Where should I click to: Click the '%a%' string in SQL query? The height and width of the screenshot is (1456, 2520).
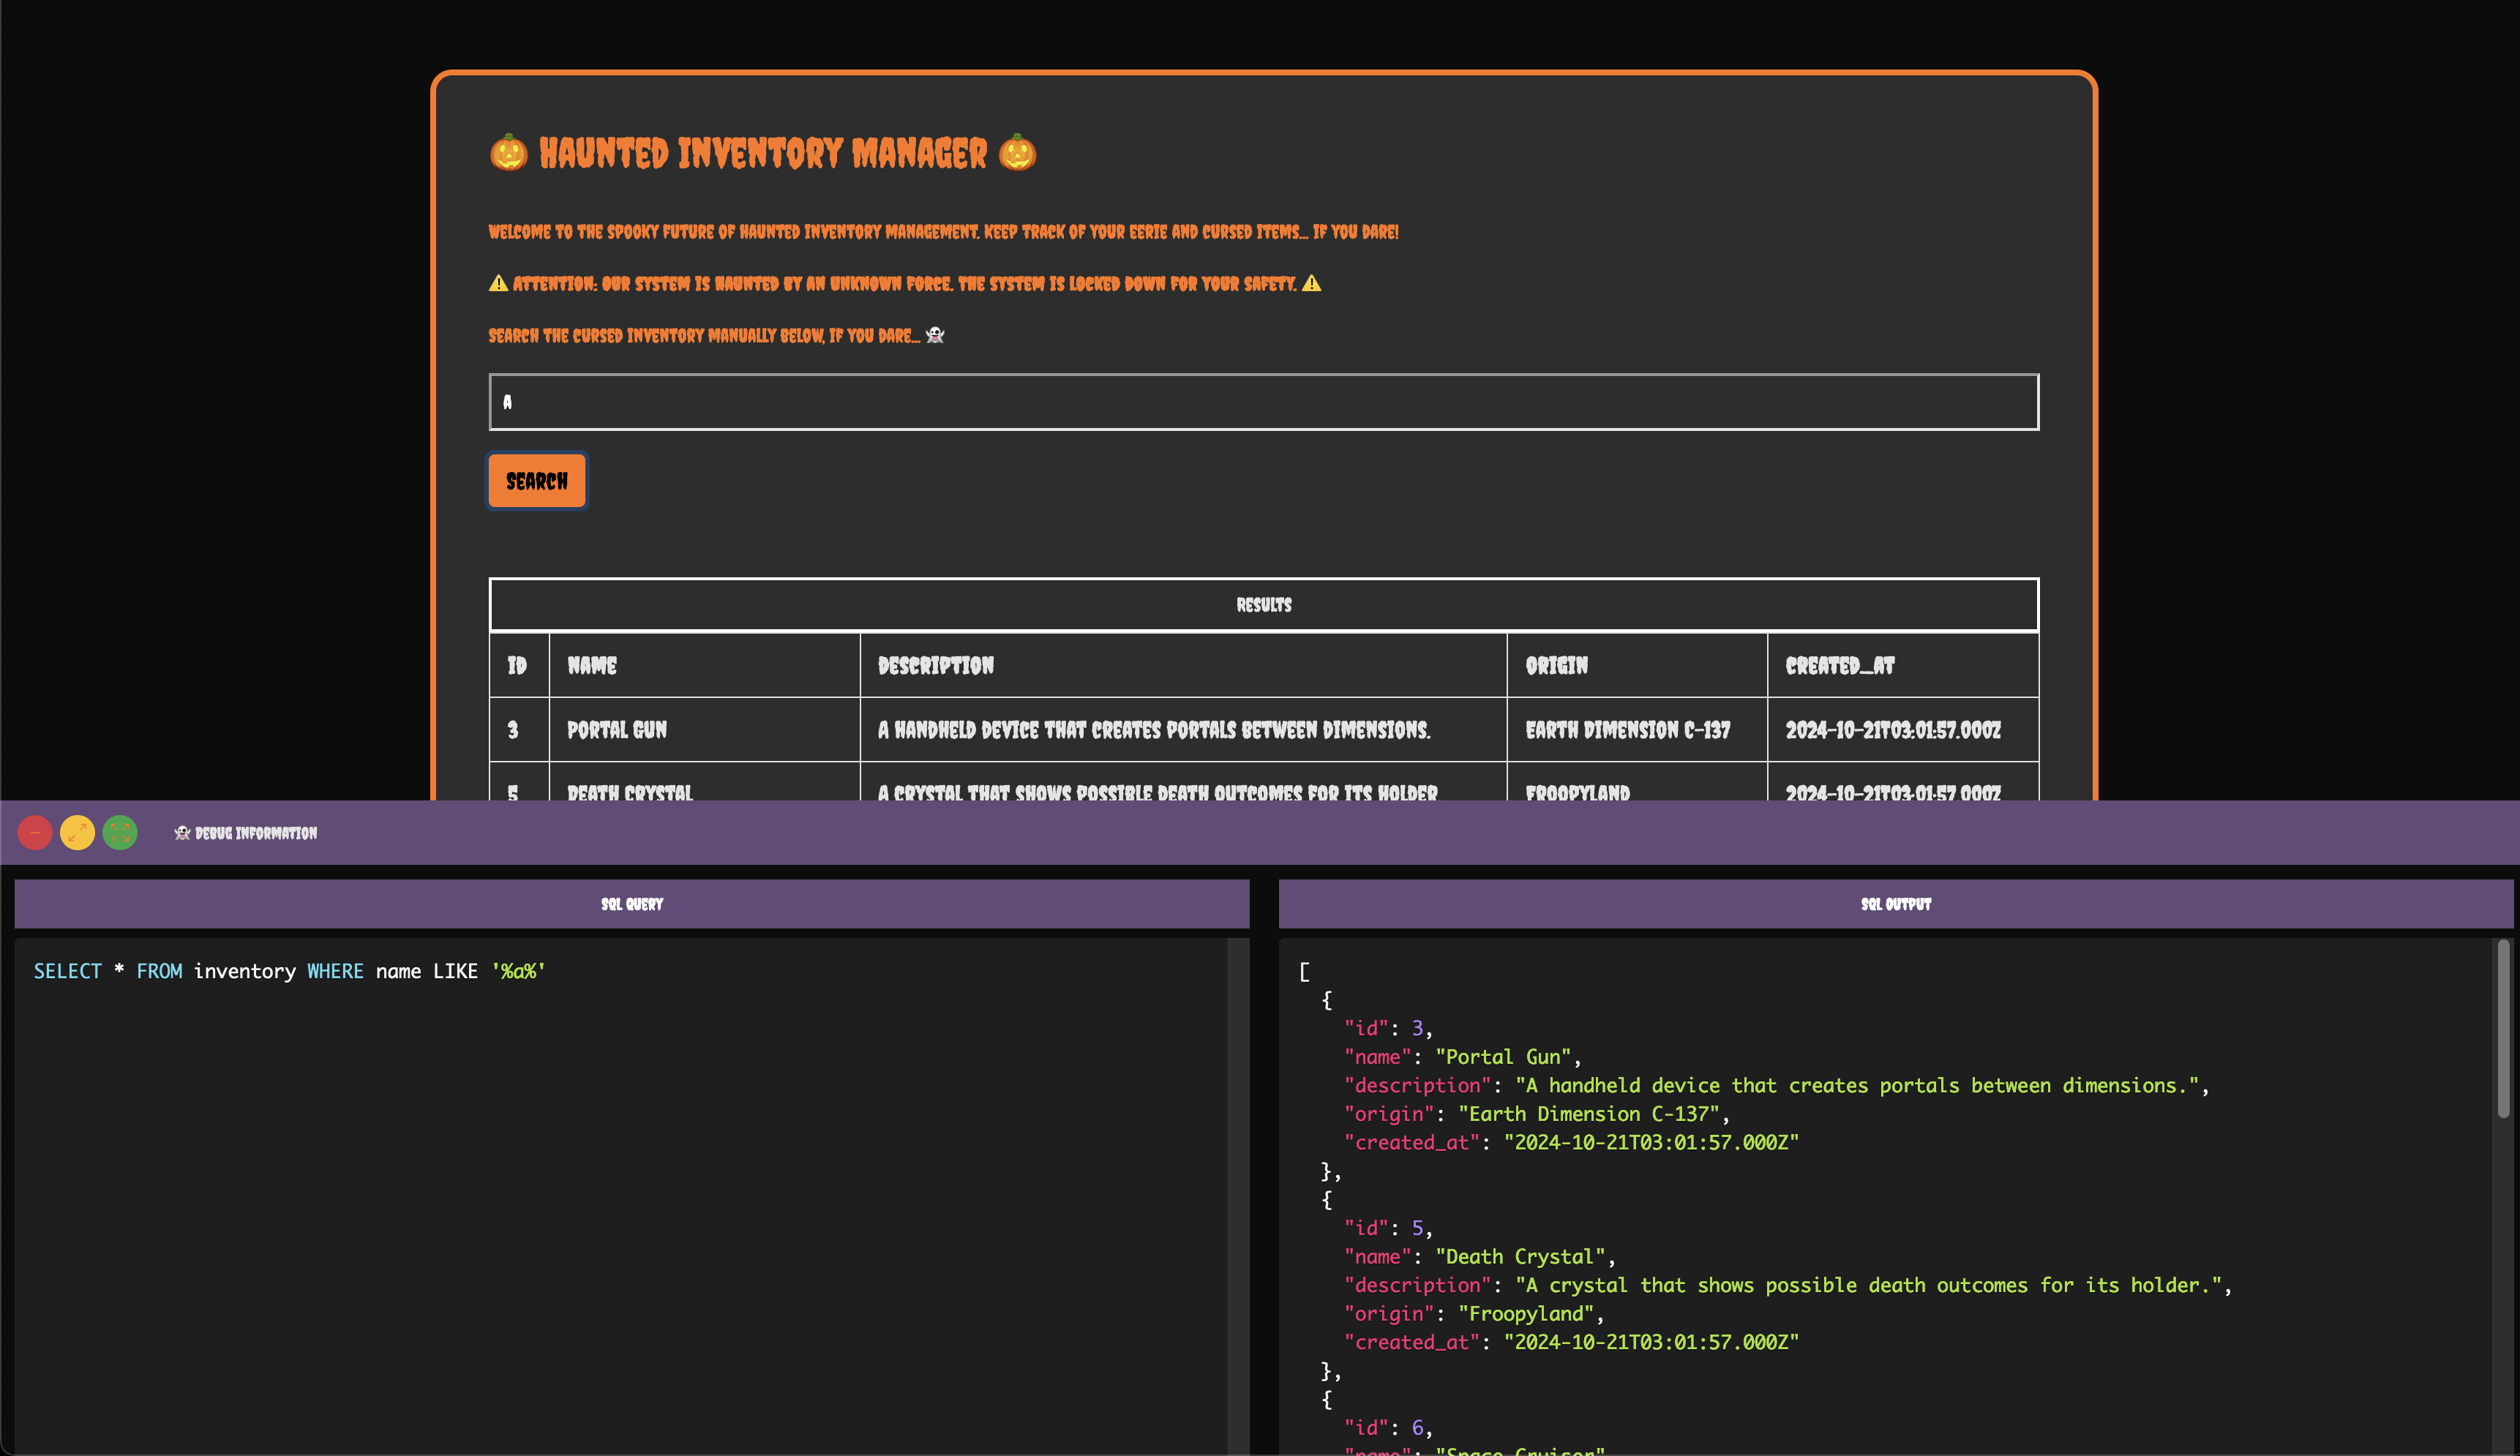(x=518, y=971)
